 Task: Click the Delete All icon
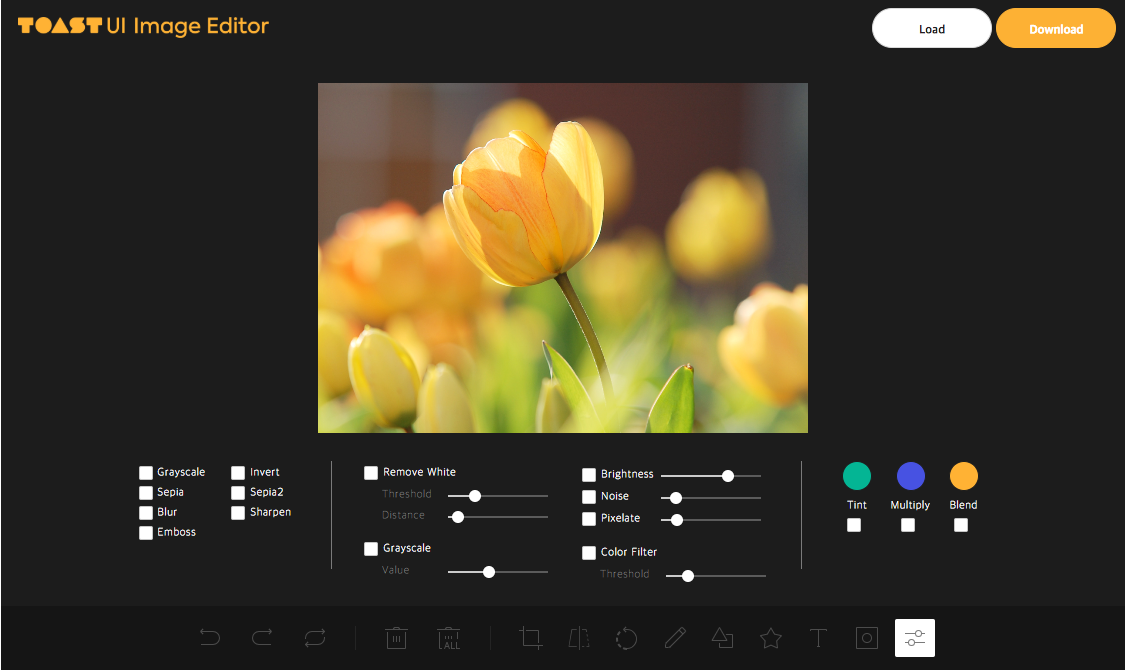[448, 637]
